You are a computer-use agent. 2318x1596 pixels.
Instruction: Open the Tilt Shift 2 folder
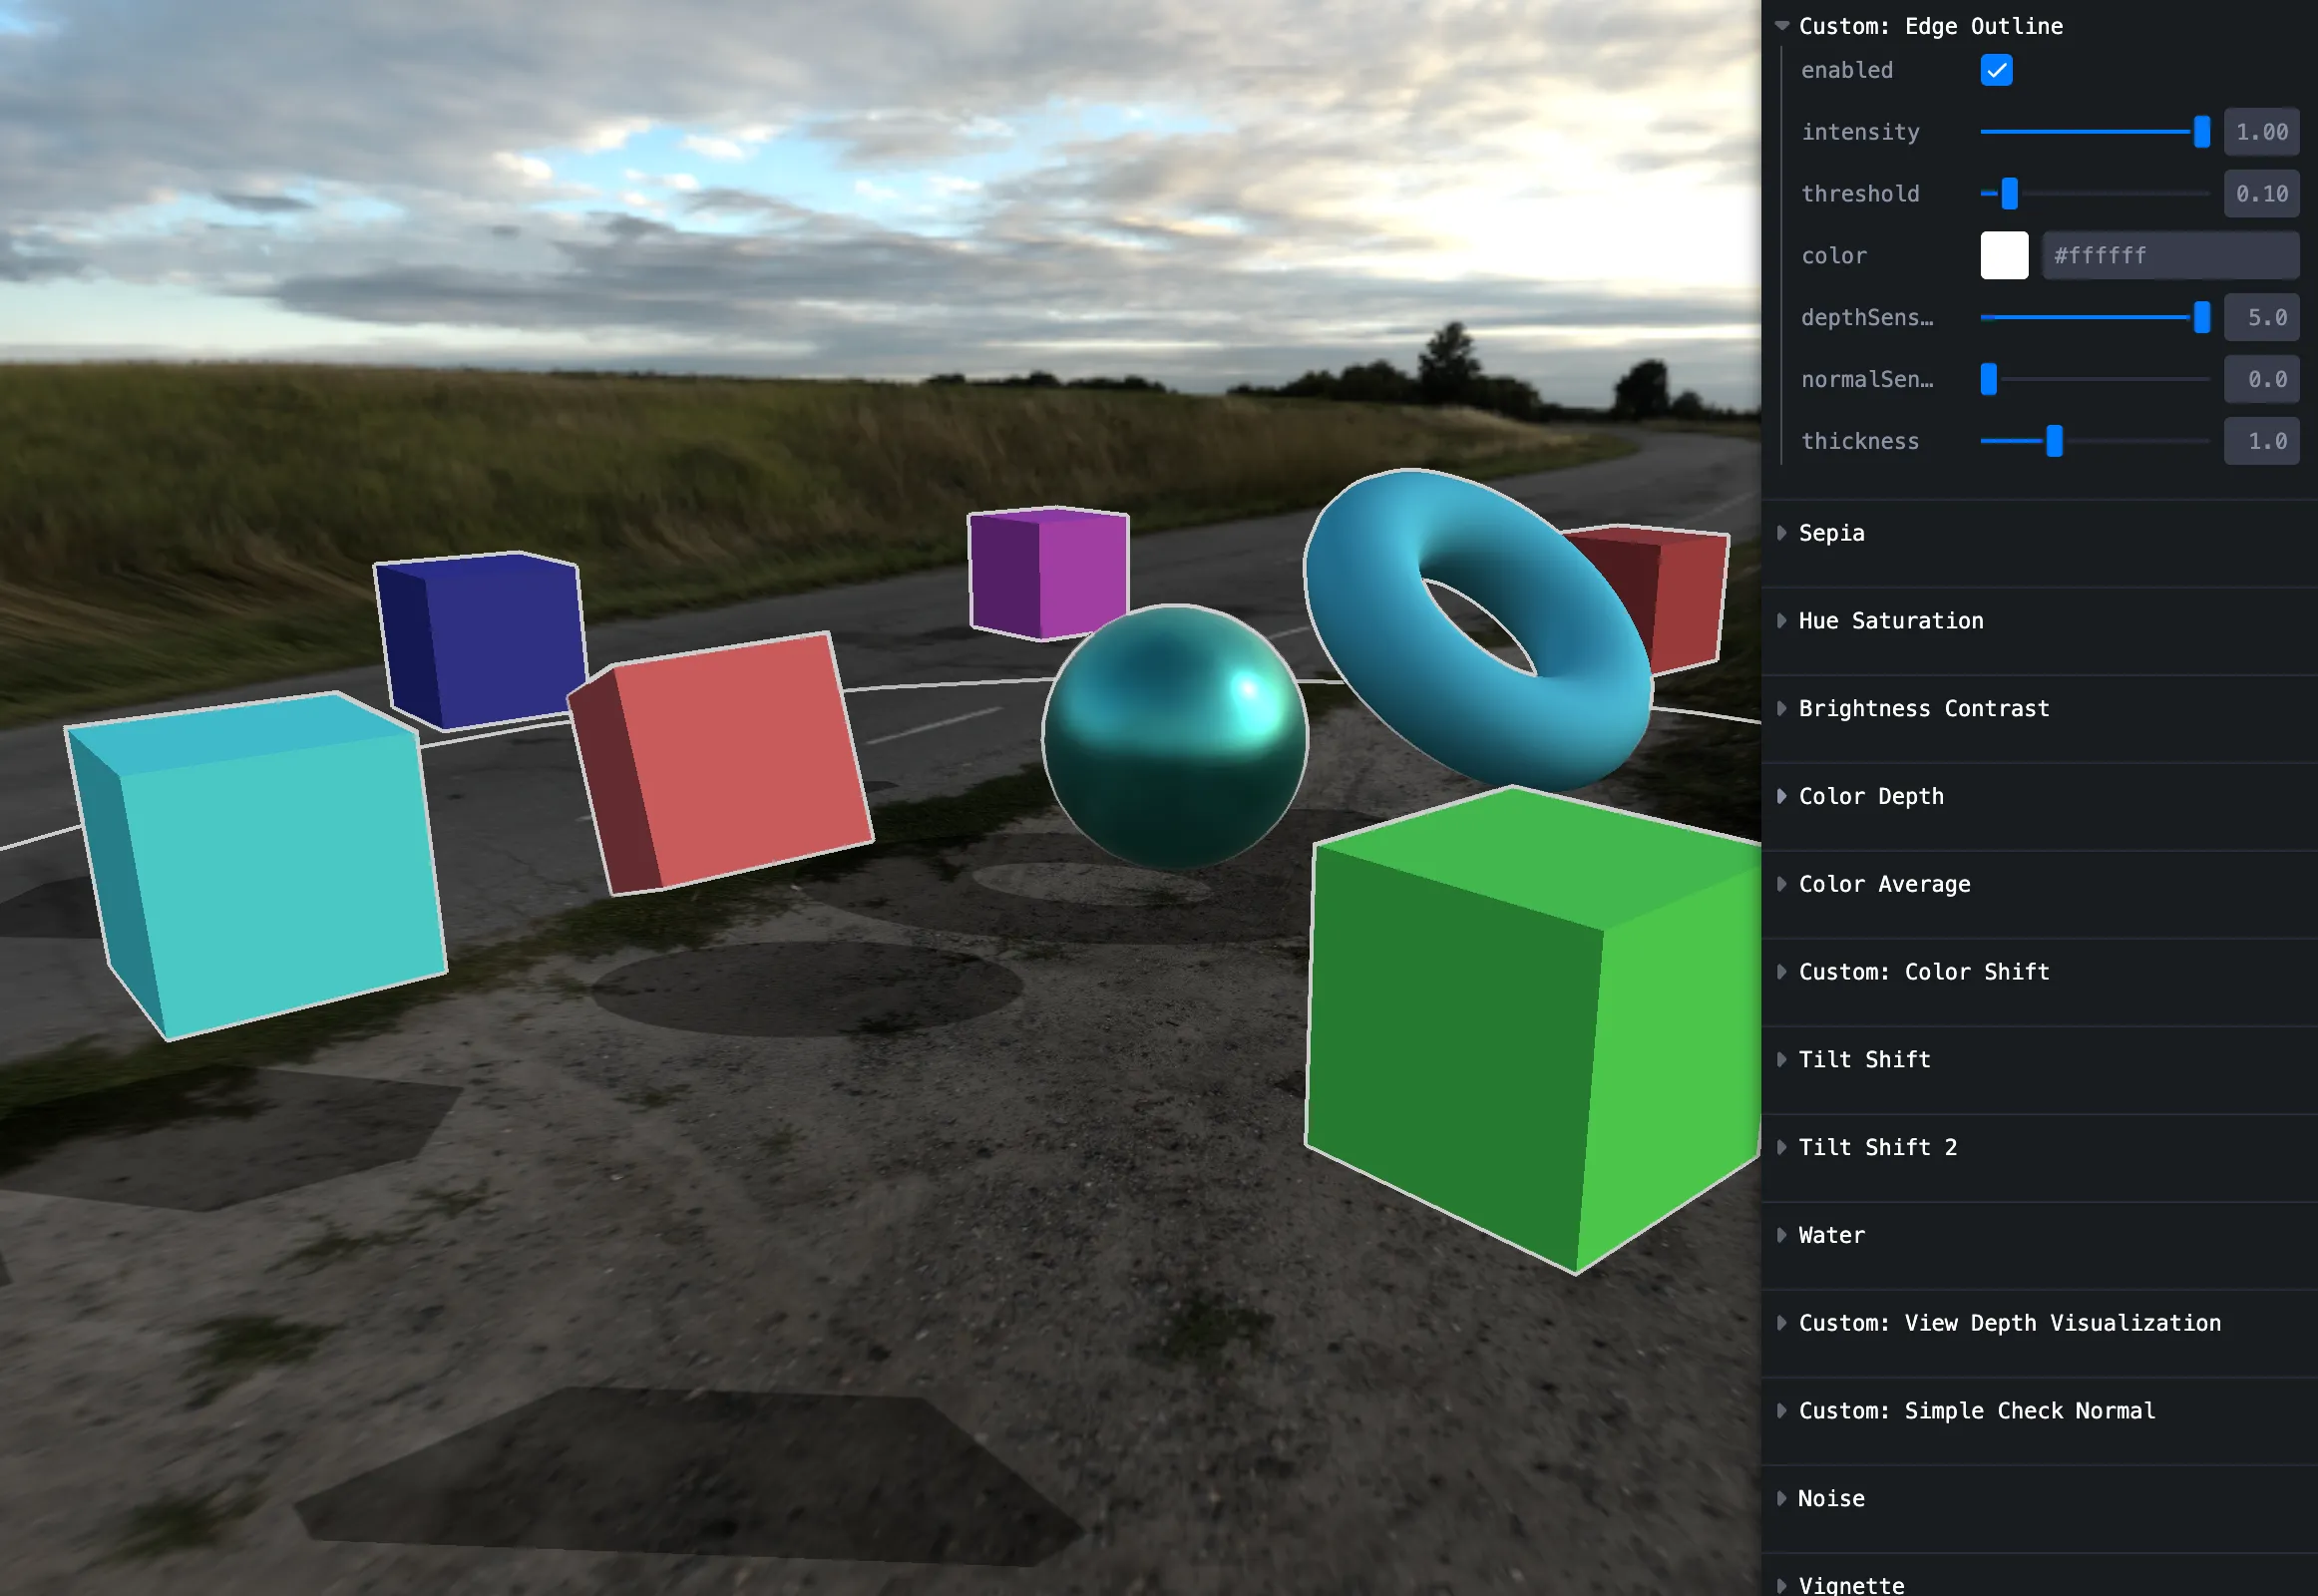point(1877,1148)
